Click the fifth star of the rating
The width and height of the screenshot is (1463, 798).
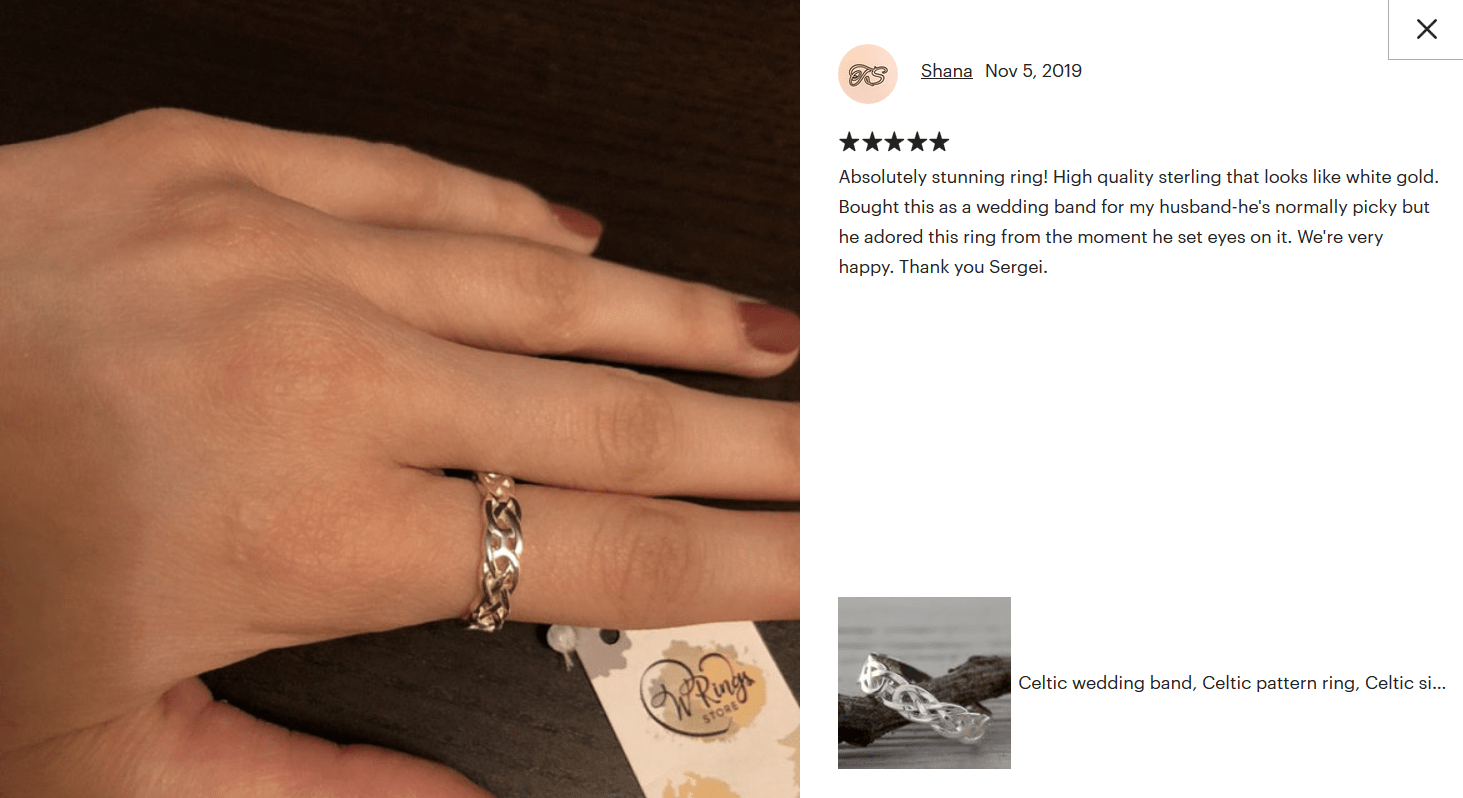point(938,142)
